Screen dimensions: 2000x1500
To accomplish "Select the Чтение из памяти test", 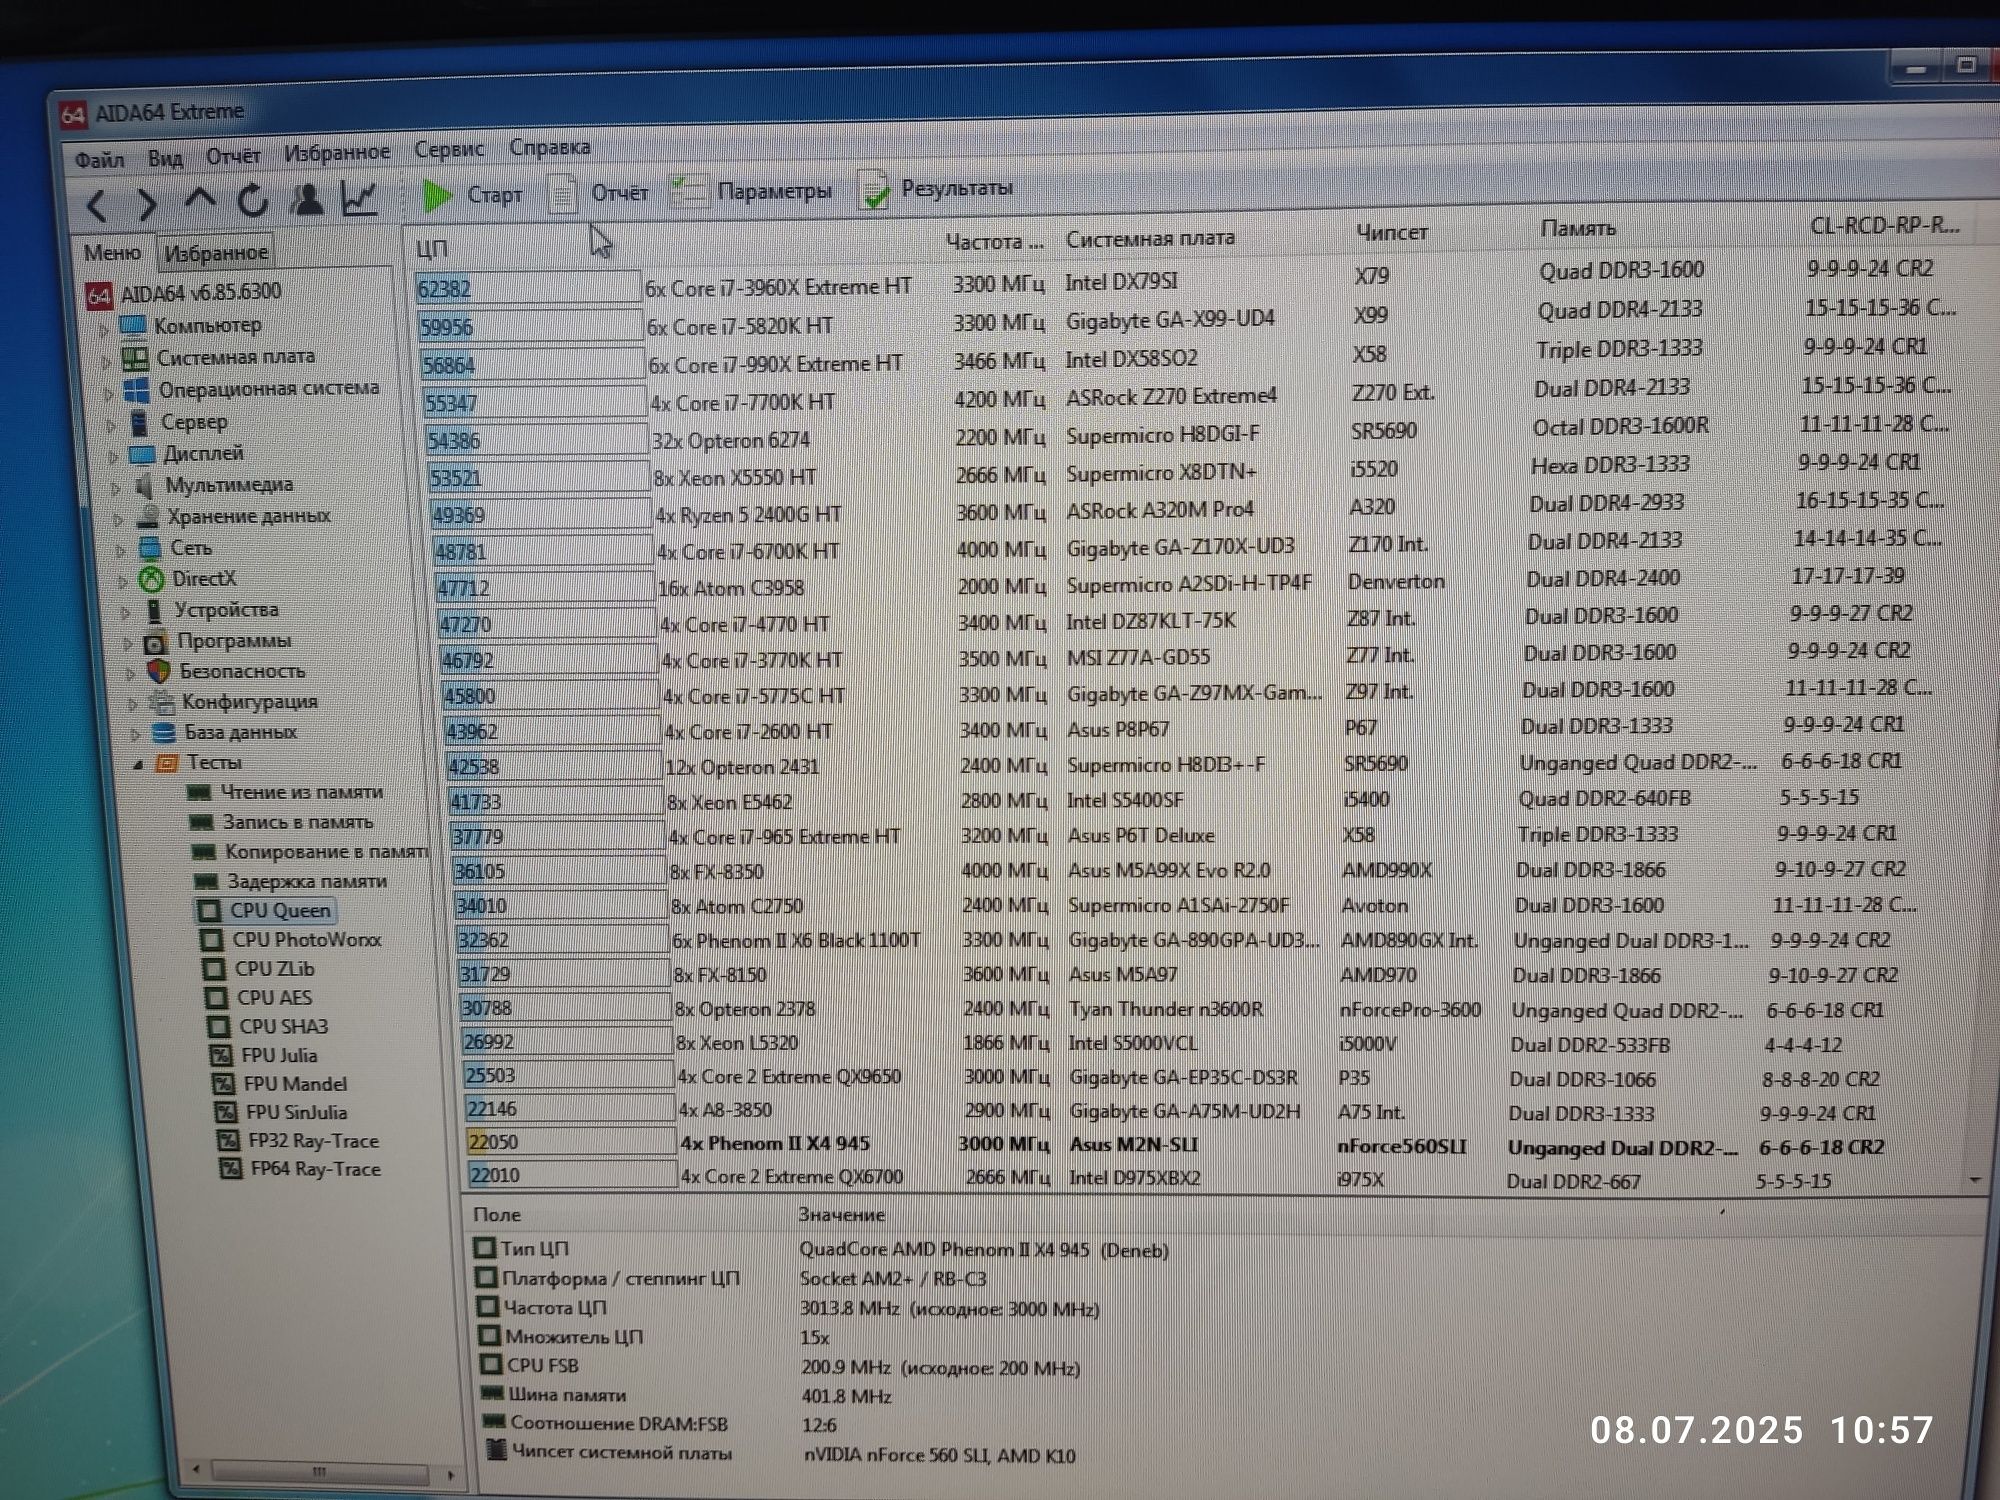I will pos(301,793).
